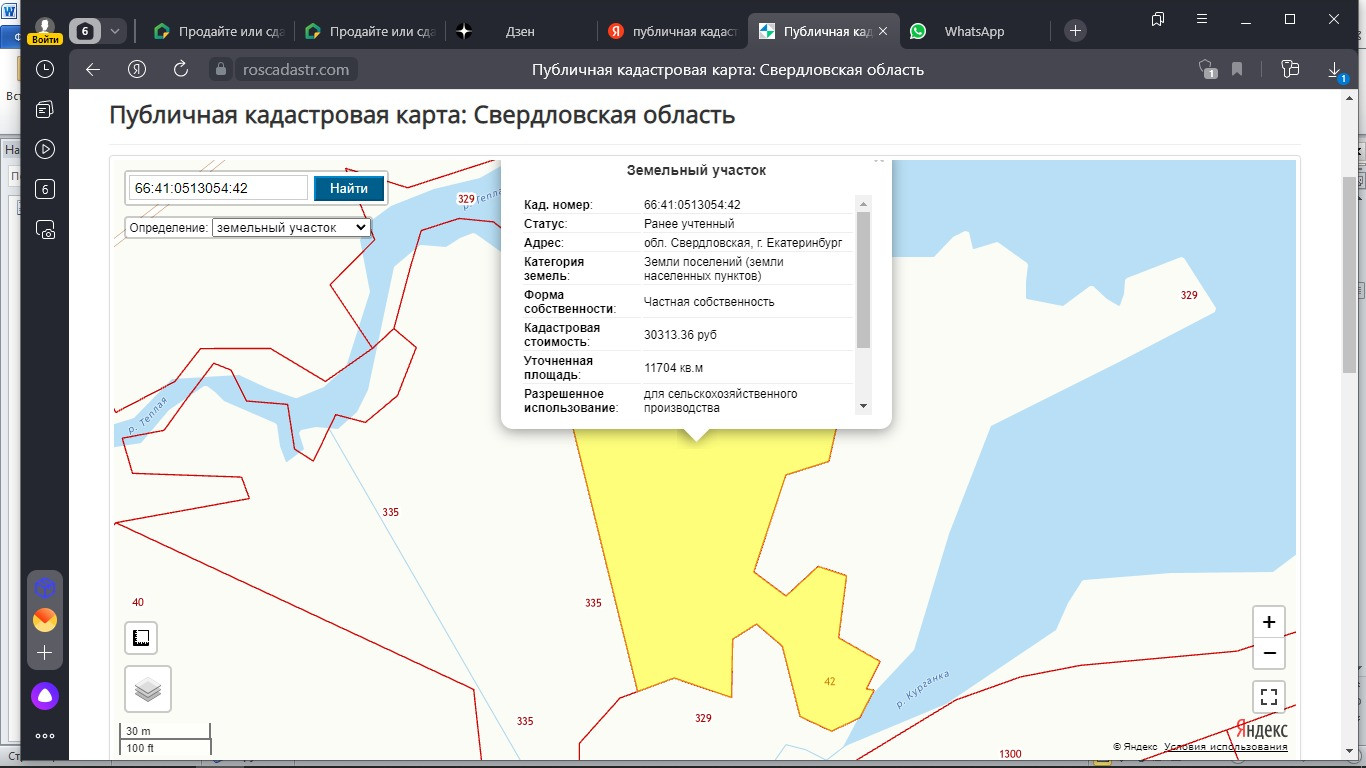Reload the page with the refresh icon
The width and height of the screenshot is (1366, 768).
[181, 69]
